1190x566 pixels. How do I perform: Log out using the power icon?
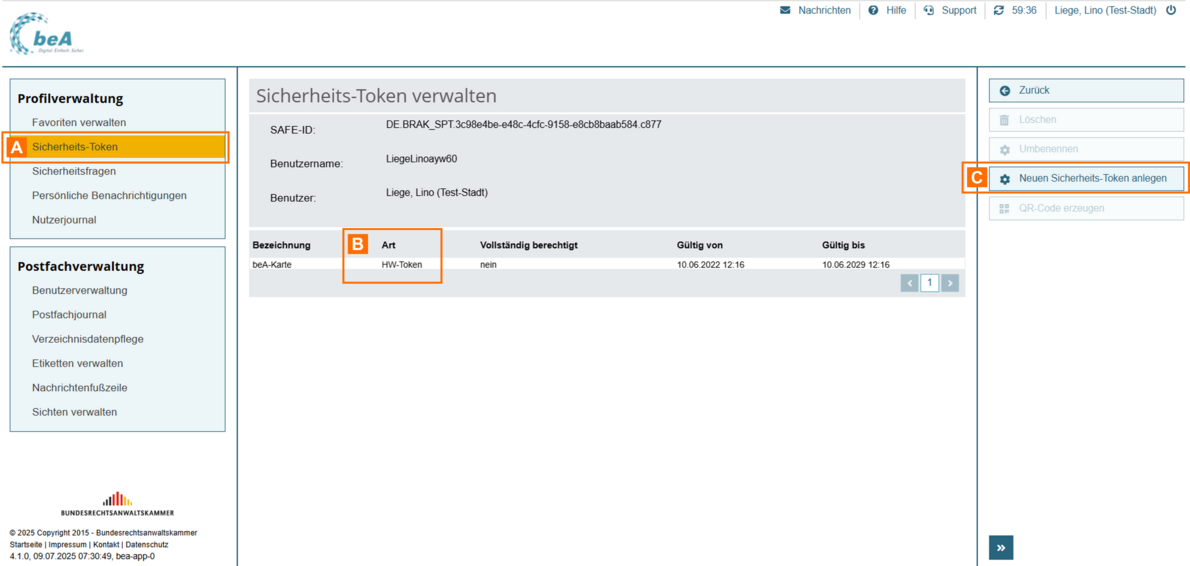(1171, 11)
